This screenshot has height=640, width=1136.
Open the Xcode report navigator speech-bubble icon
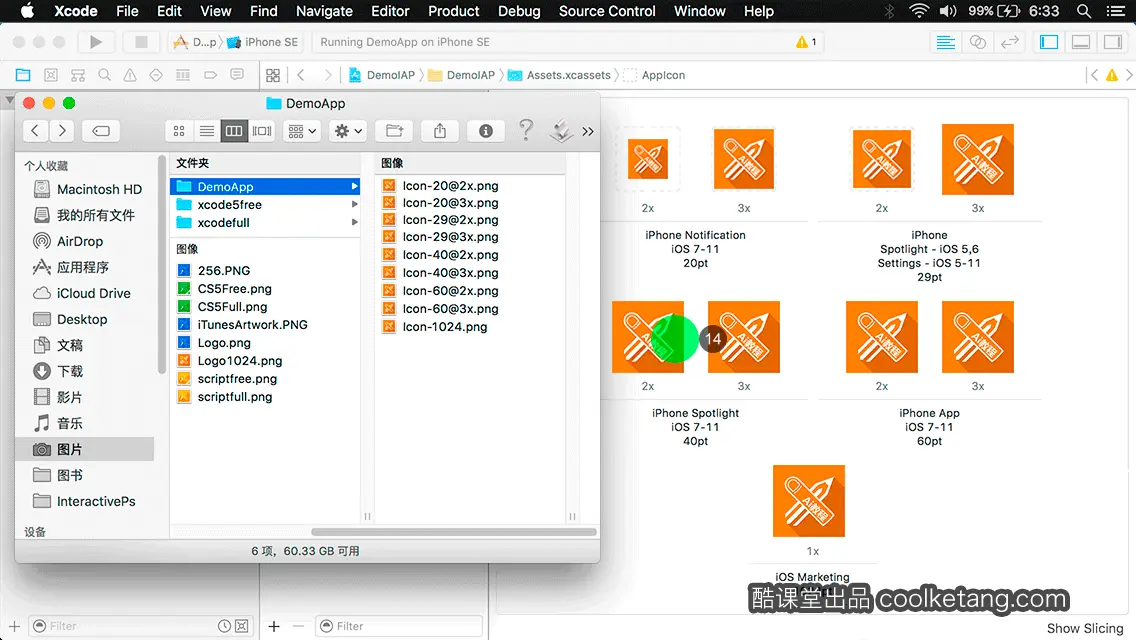click(237, 75)
